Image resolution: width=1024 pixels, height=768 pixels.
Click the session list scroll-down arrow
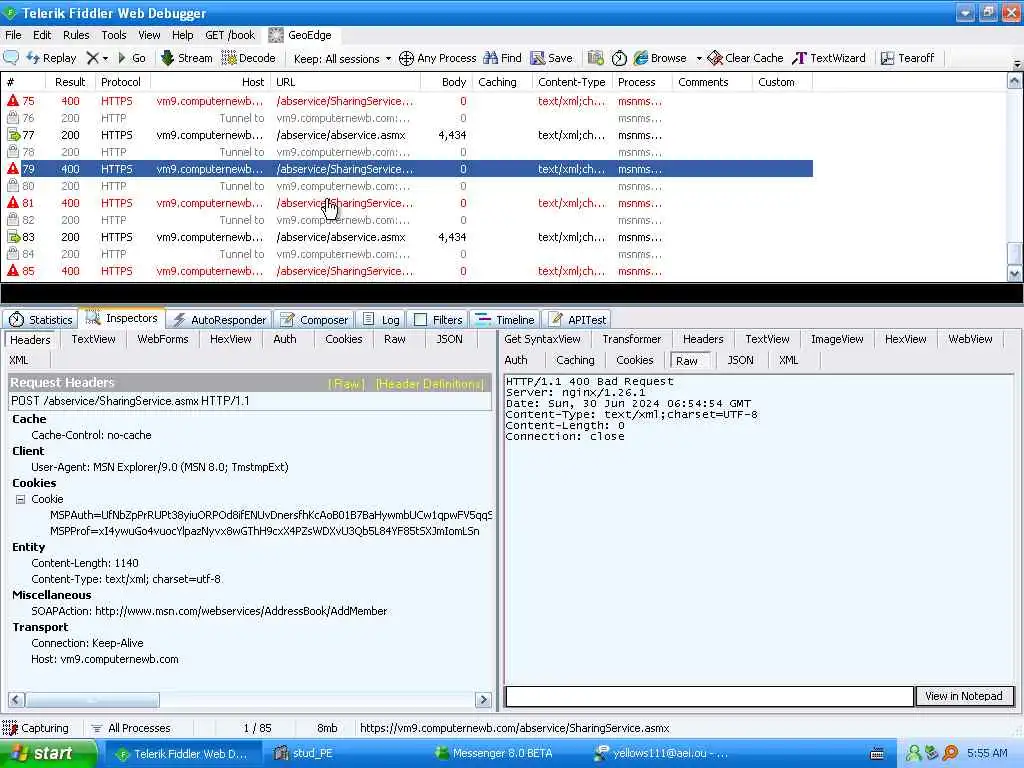[1014, 274]
